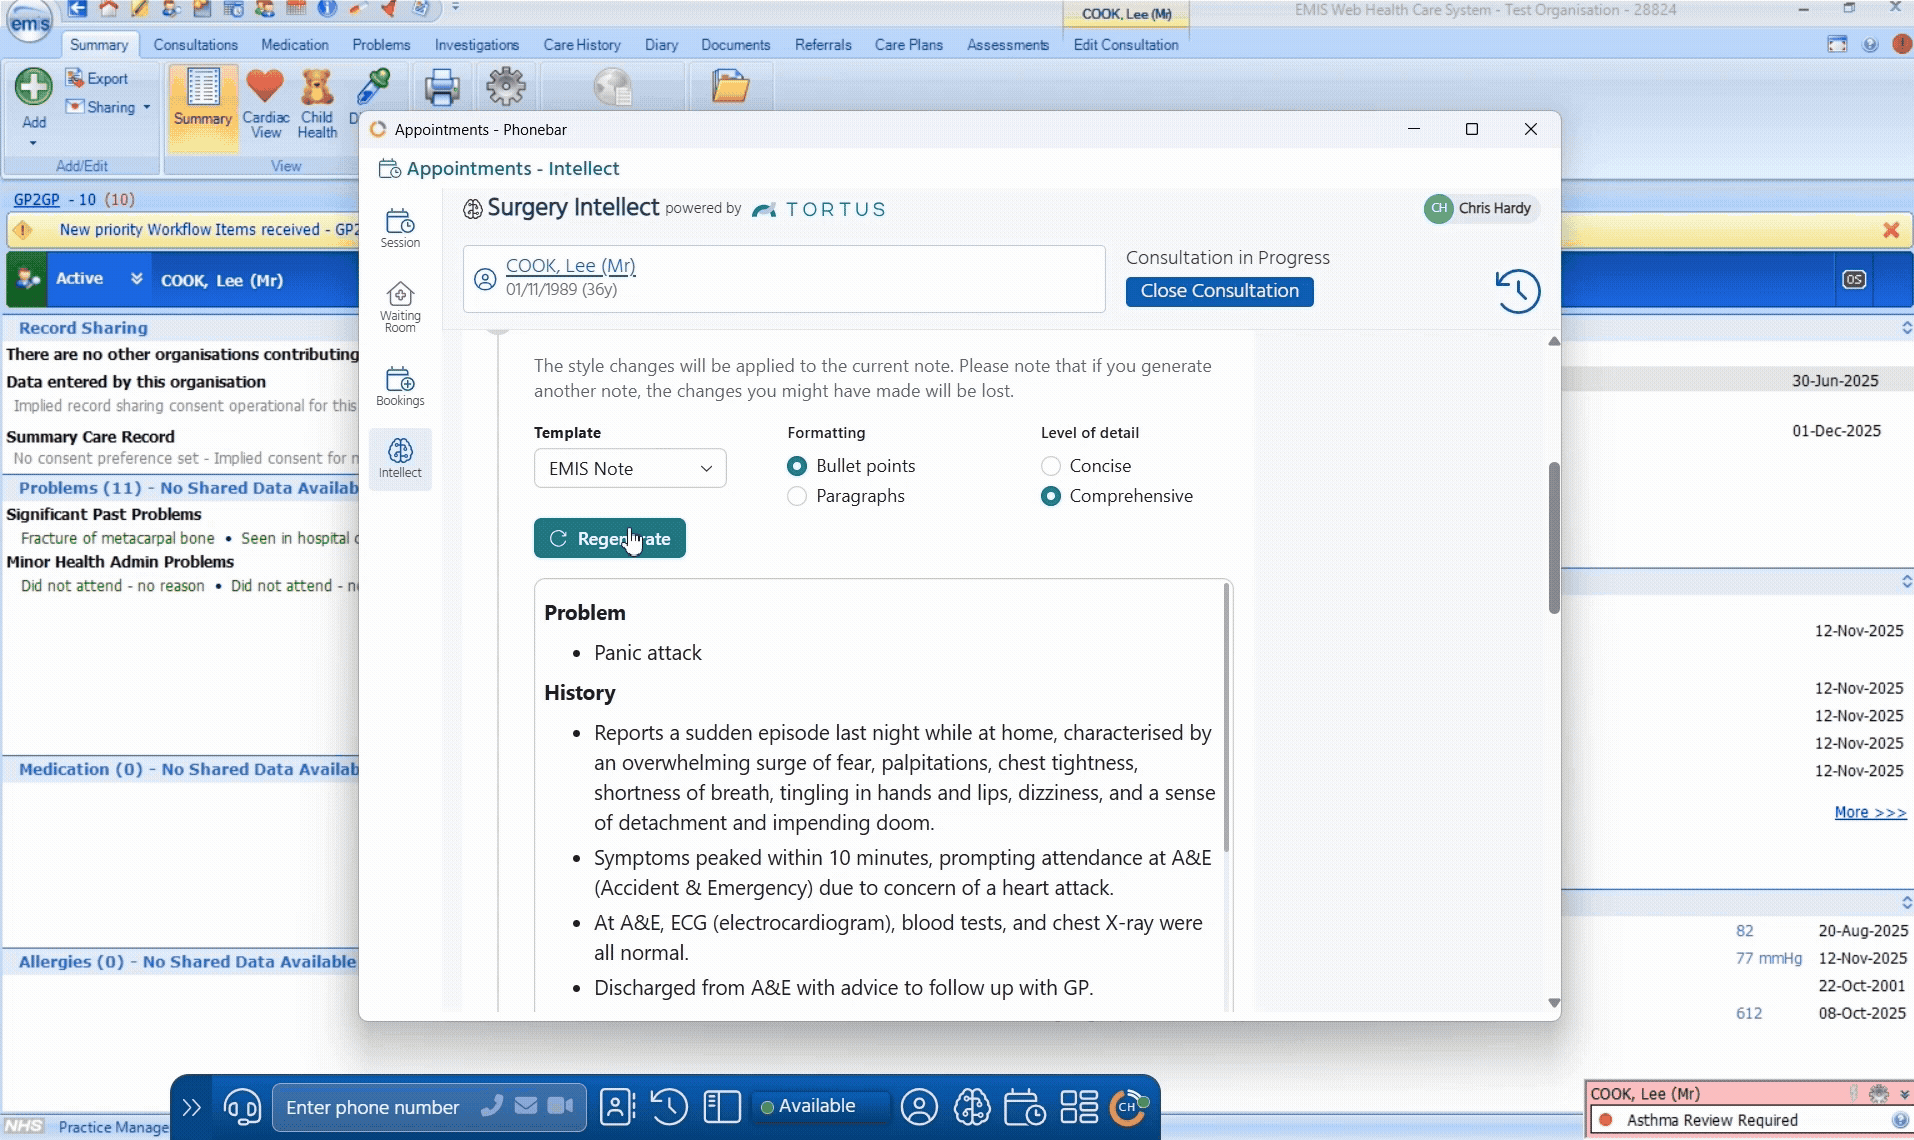
Task: Select the Bullet points formatting option
Action: pyautogui.click(x=796, y=465)
